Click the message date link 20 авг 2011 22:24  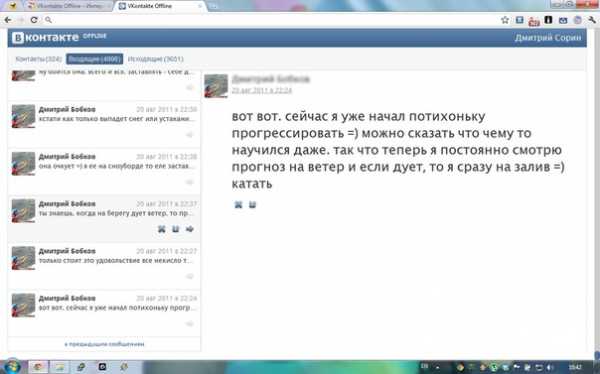262,90
